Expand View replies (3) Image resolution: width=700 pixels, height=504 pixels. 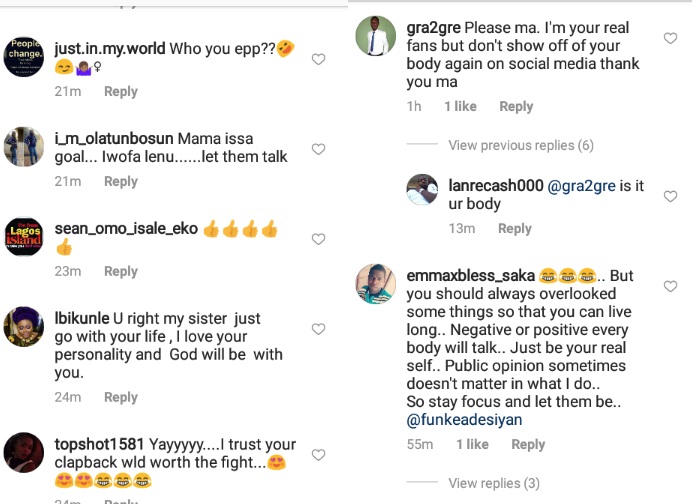click(494, 483)
